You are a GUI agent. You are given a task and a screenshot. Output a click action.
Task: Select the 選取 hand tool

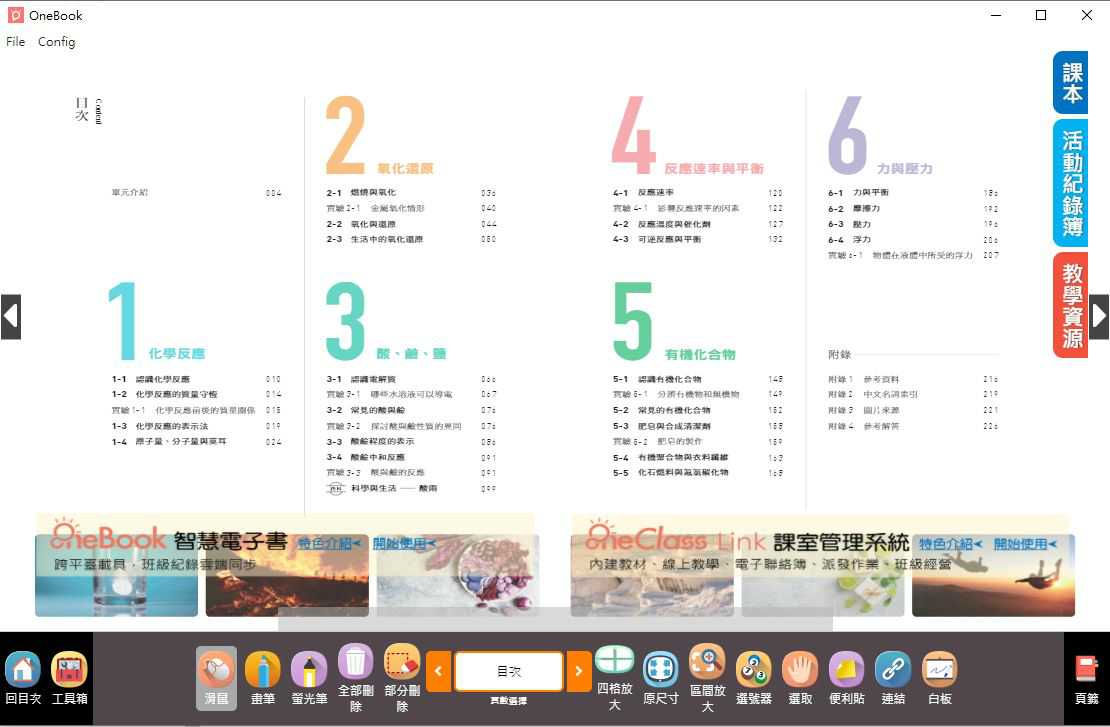tap(800, 678)
